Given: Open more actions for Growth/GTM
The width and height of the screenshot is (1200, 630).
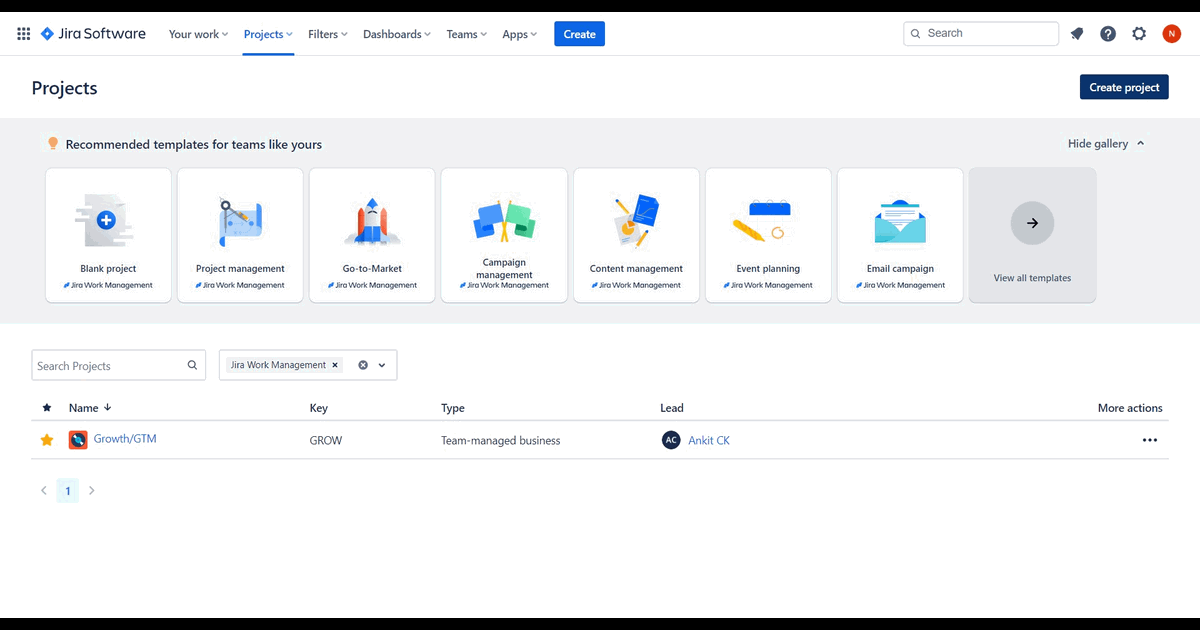Looking at the screenshot, I should coord(1150,440).
